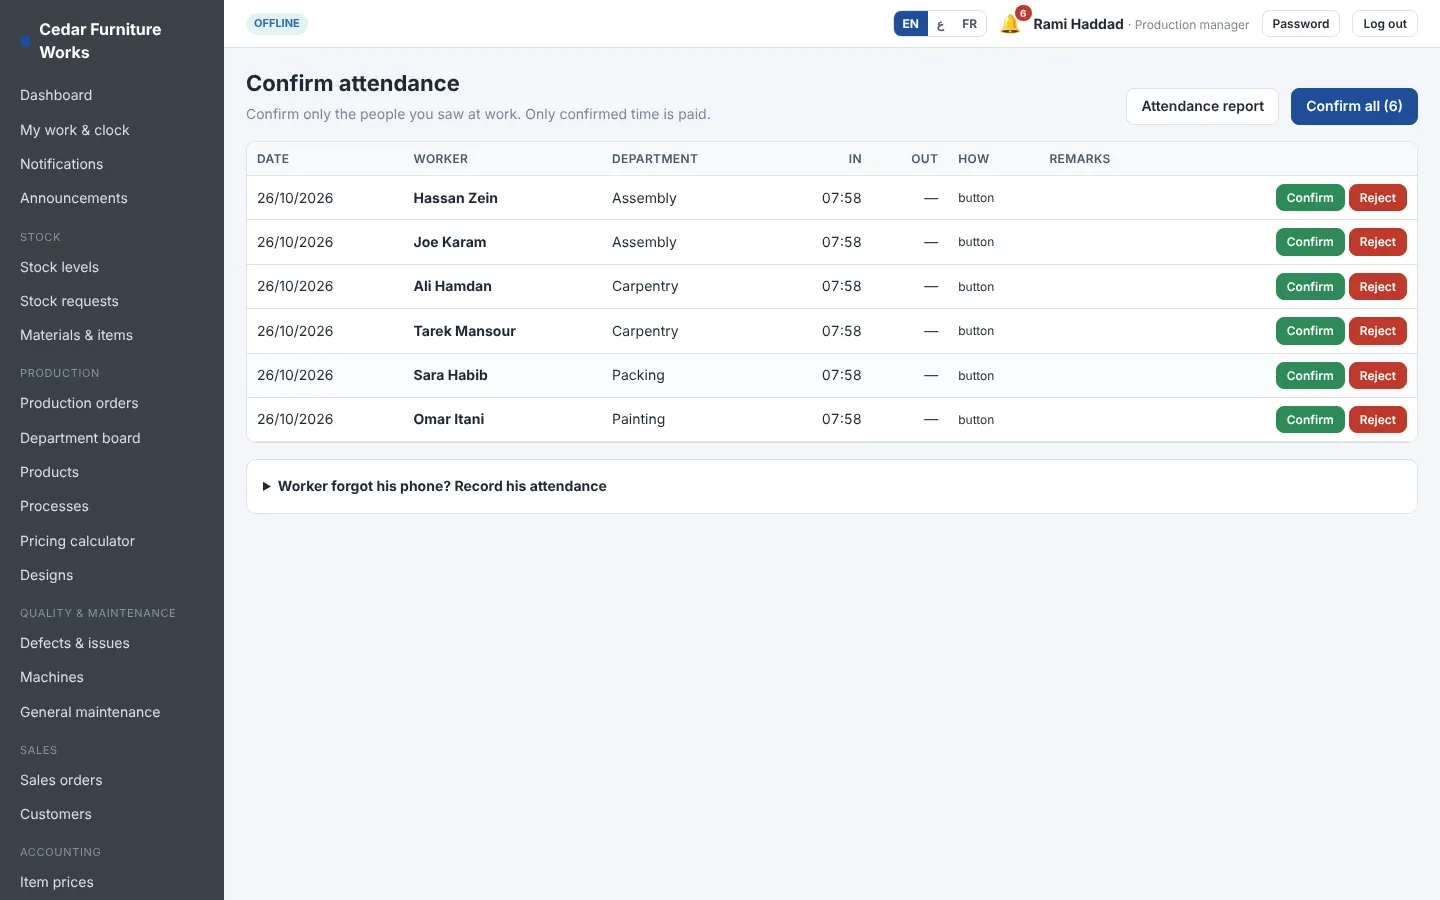Viewport: 1440px width, 900px height.
Task: Click the Rami Haddad user name
Action: (x=1078, y=24)
